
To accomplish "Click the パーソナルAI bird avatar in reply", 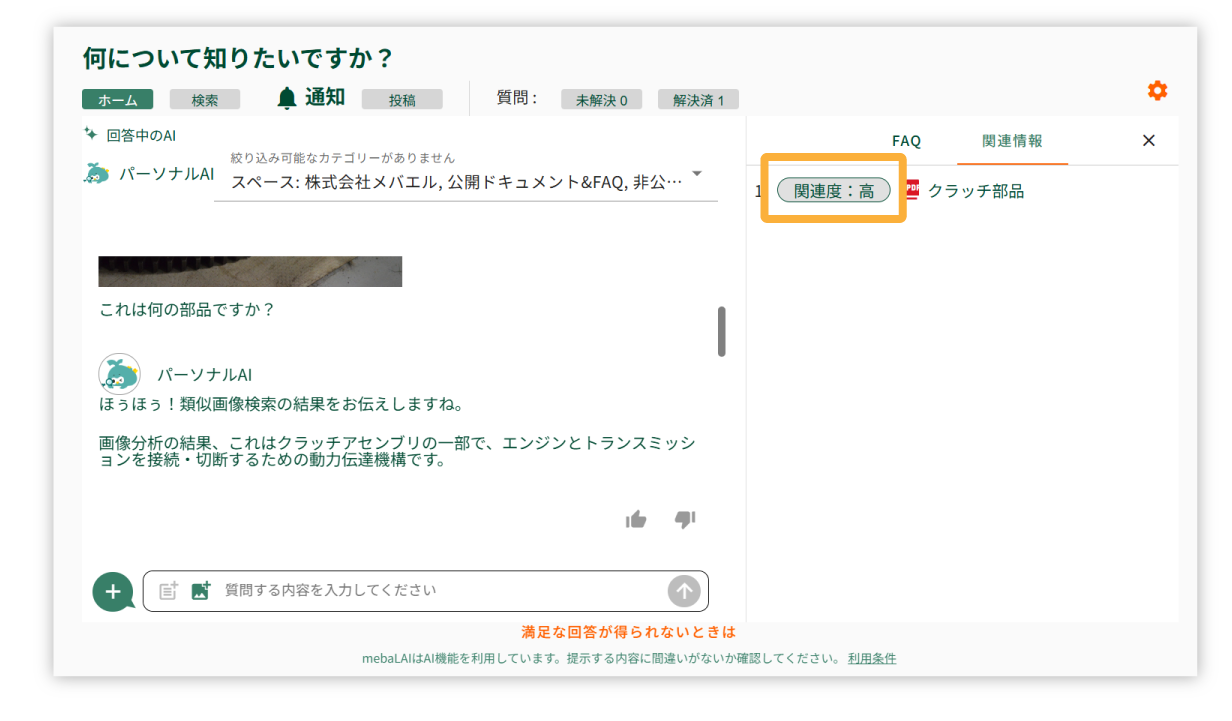I will (119, 374).
